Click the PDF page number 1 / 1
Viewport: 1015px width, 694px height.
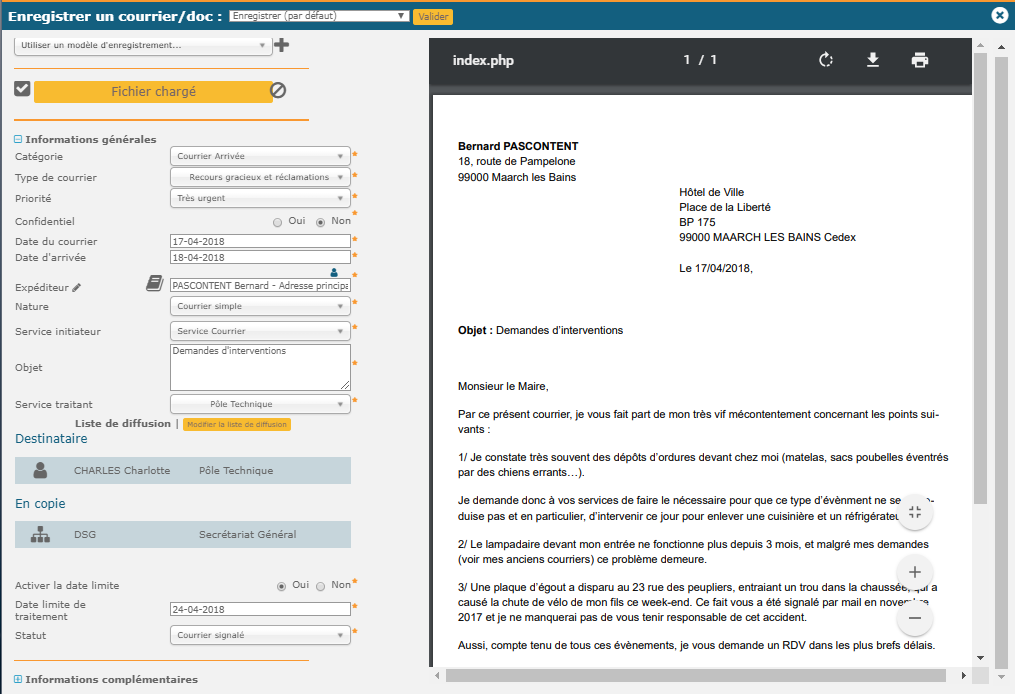(x=700, y=60)
